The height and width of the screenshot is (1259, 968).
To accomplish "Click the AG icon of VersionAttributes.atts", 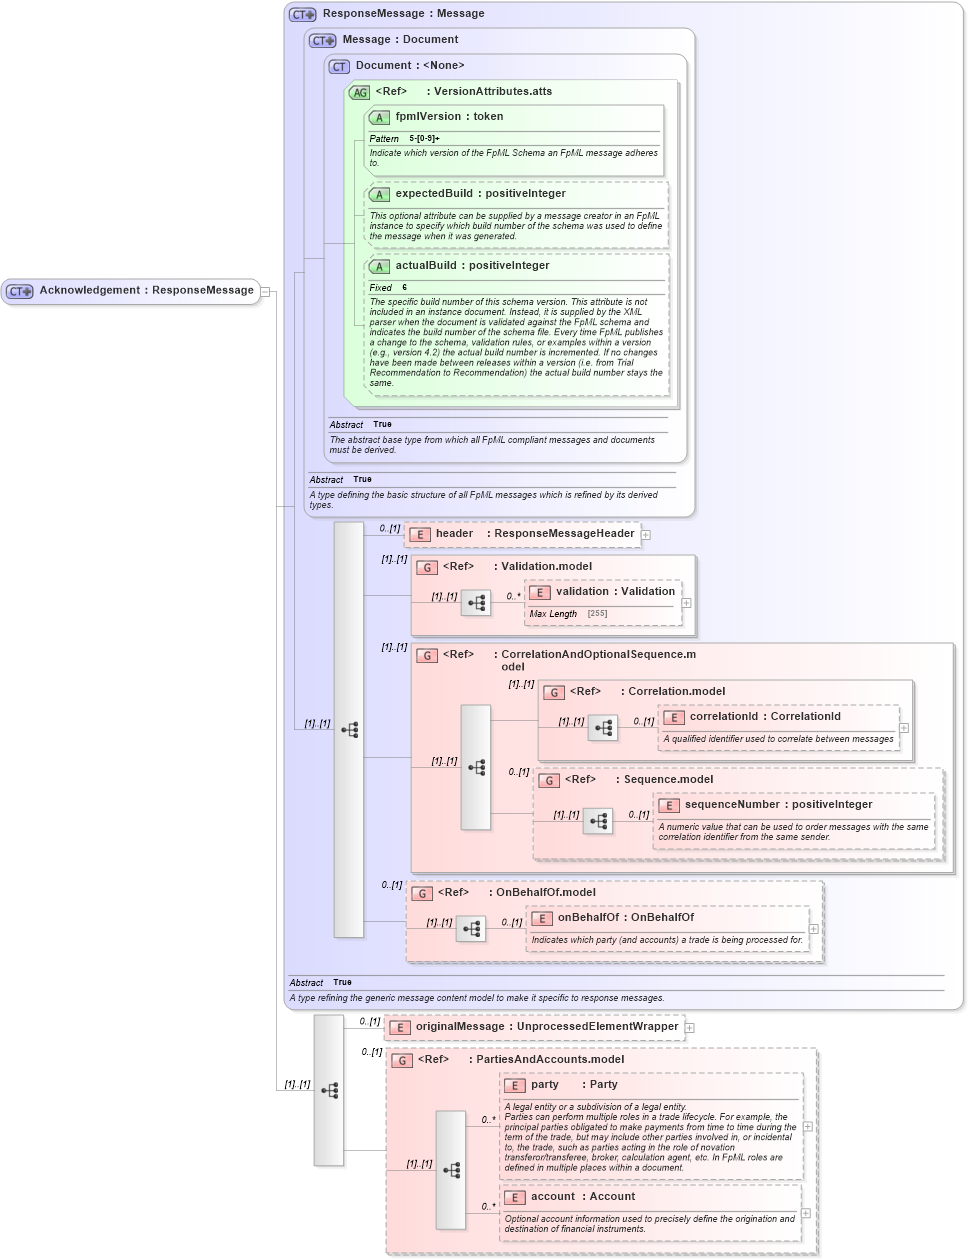I will point(359,92).
